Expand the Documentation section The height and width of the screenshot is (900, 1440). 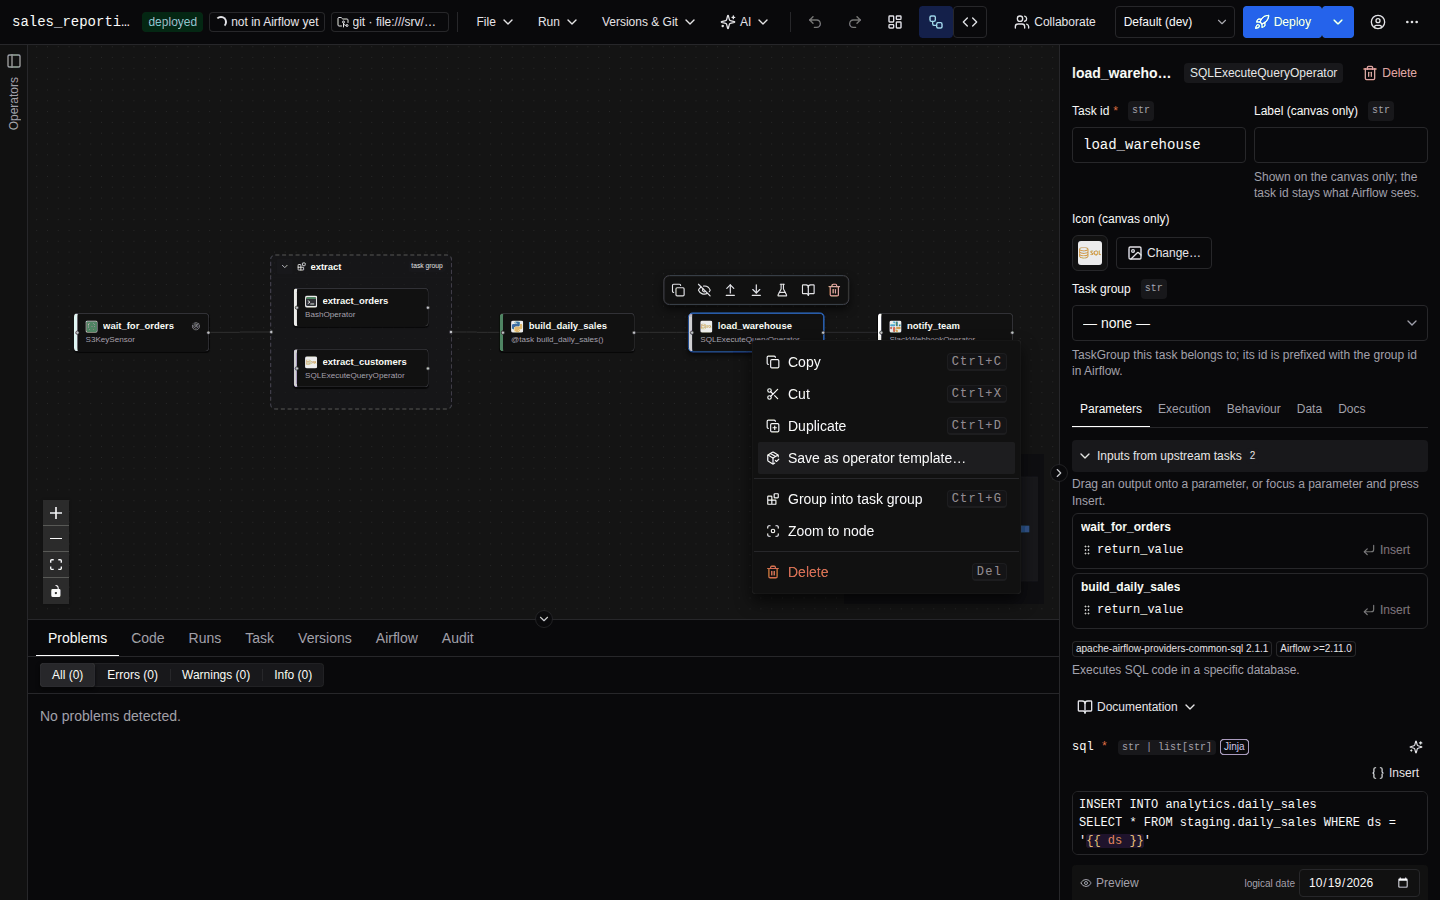pos(1136,707)
